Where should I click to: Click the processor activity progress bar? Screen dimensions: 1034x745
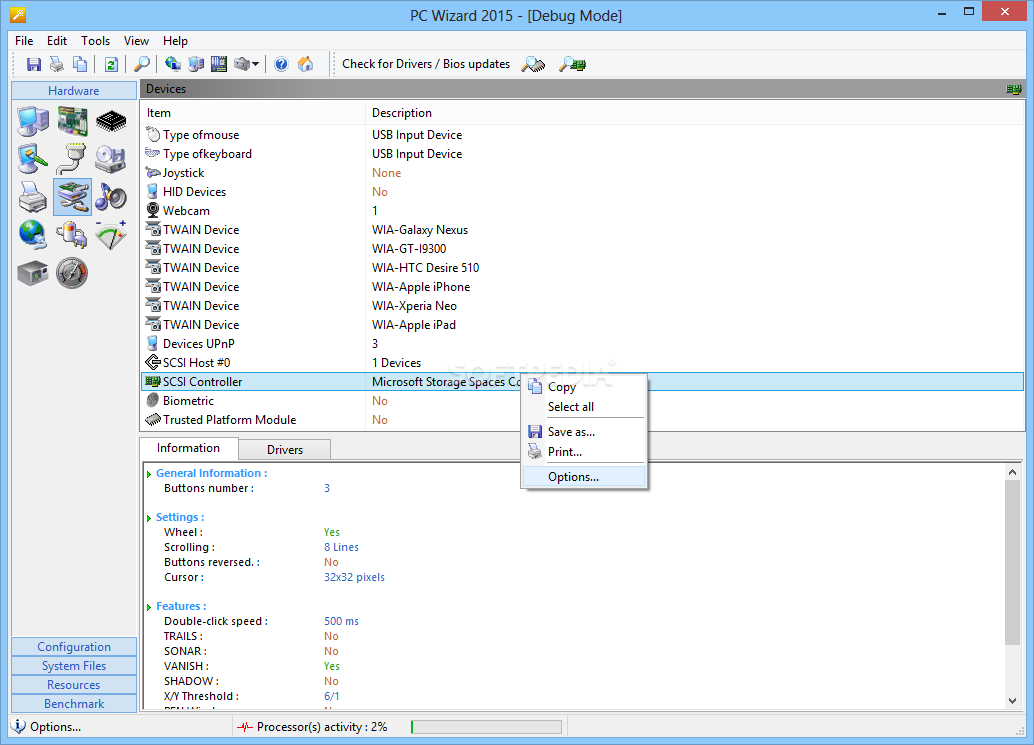[x=486, y=727]
